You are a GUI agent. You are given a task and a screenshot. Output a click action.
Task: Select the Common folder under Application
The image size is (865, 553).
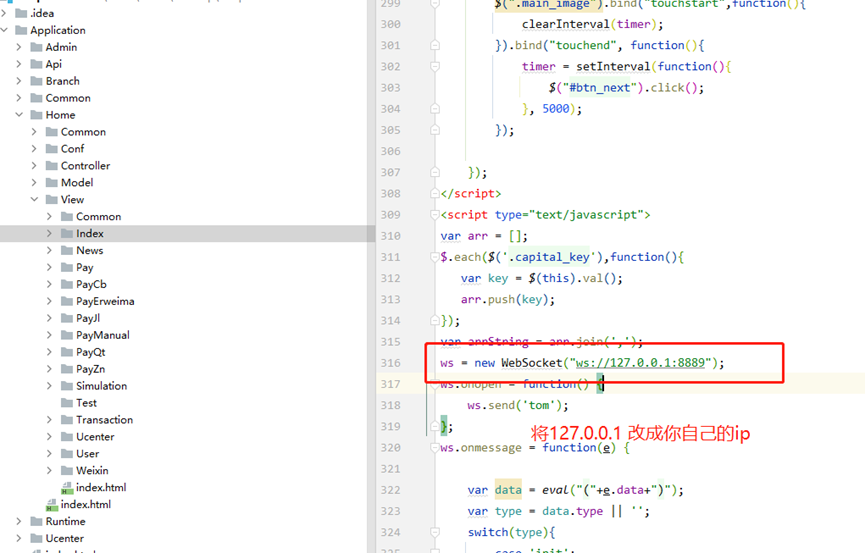point(68,98)
